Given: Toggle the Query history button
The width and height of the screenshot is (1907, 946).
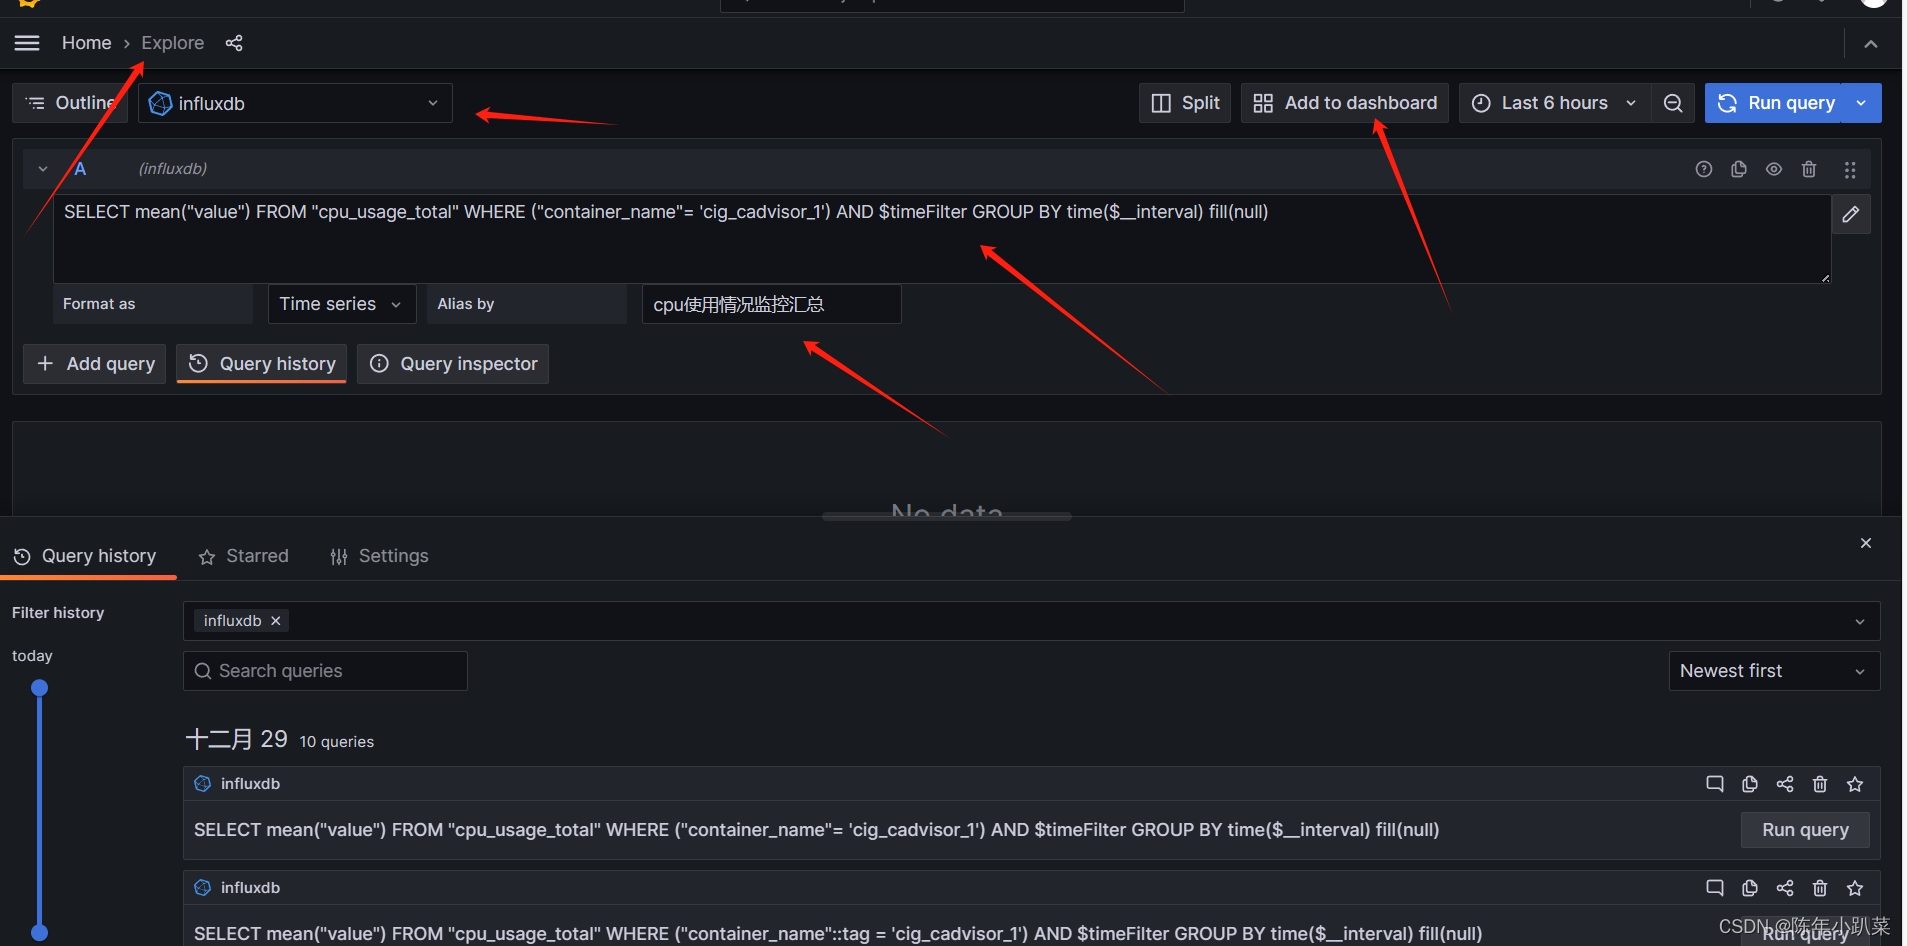Looking at the screenshot, I should pos(262,364).
